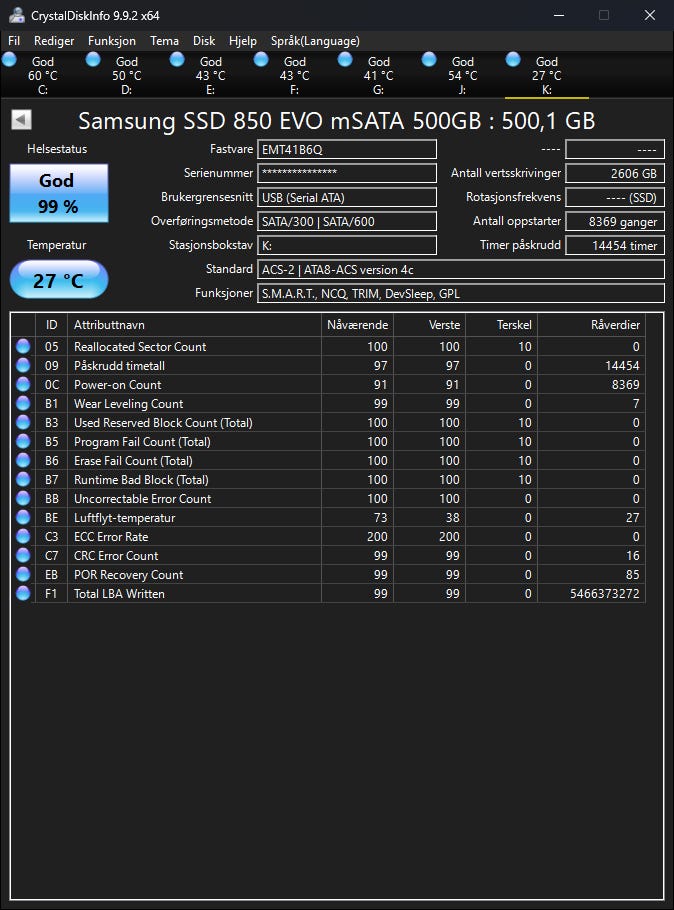
Task: Select drive D: status icon at 50 °C
Action: click(x=93, y=59)
